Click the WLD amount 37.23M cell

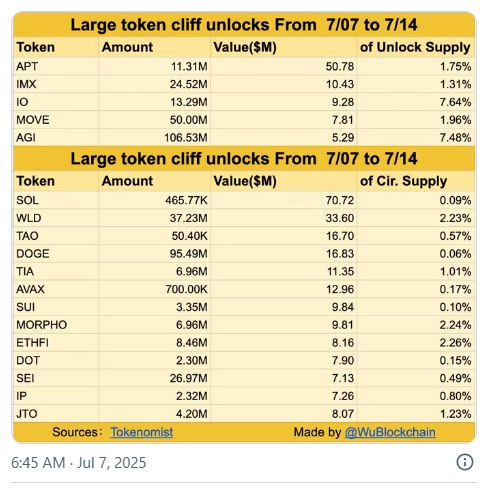pos(154,218)
